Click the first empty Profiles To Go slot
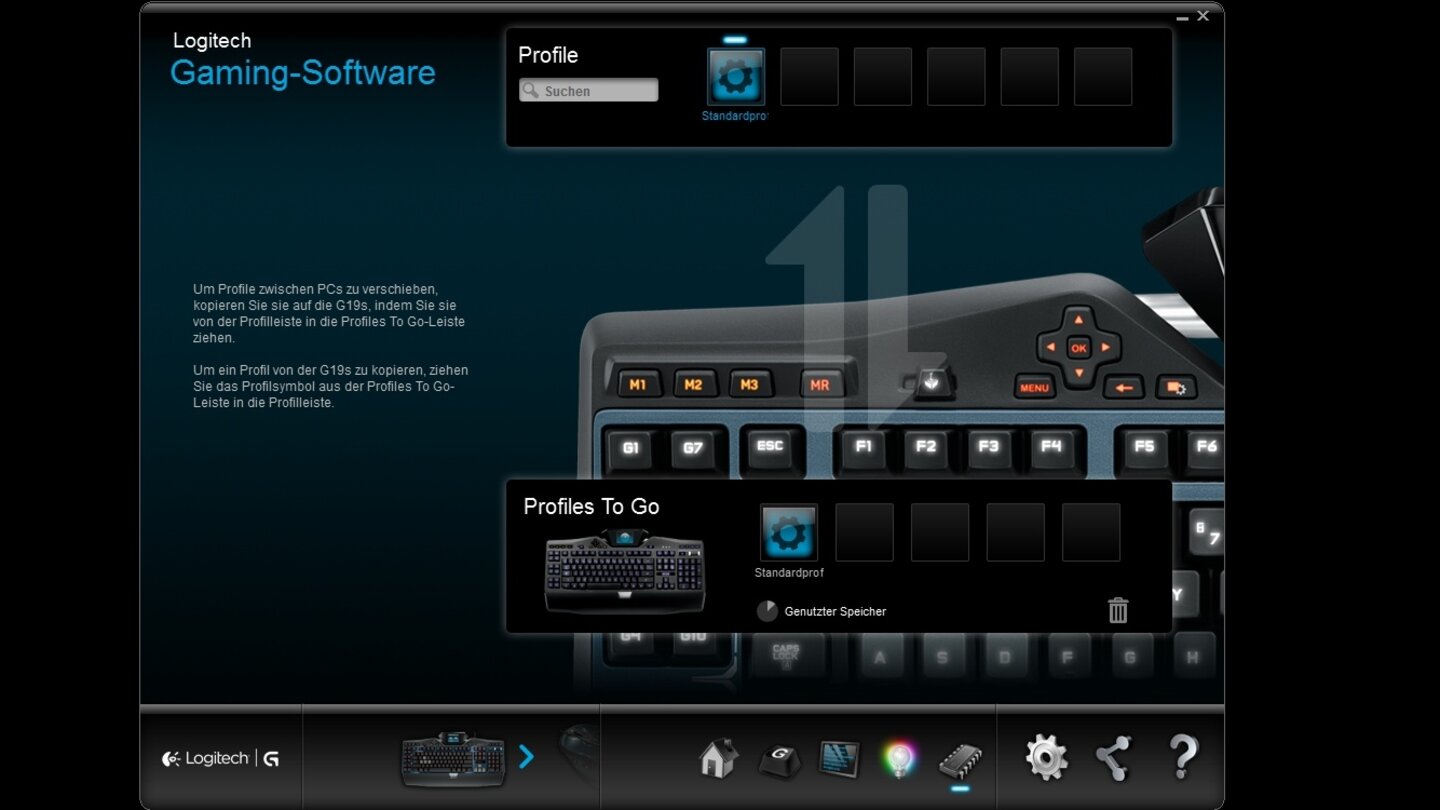 [865, 532]
